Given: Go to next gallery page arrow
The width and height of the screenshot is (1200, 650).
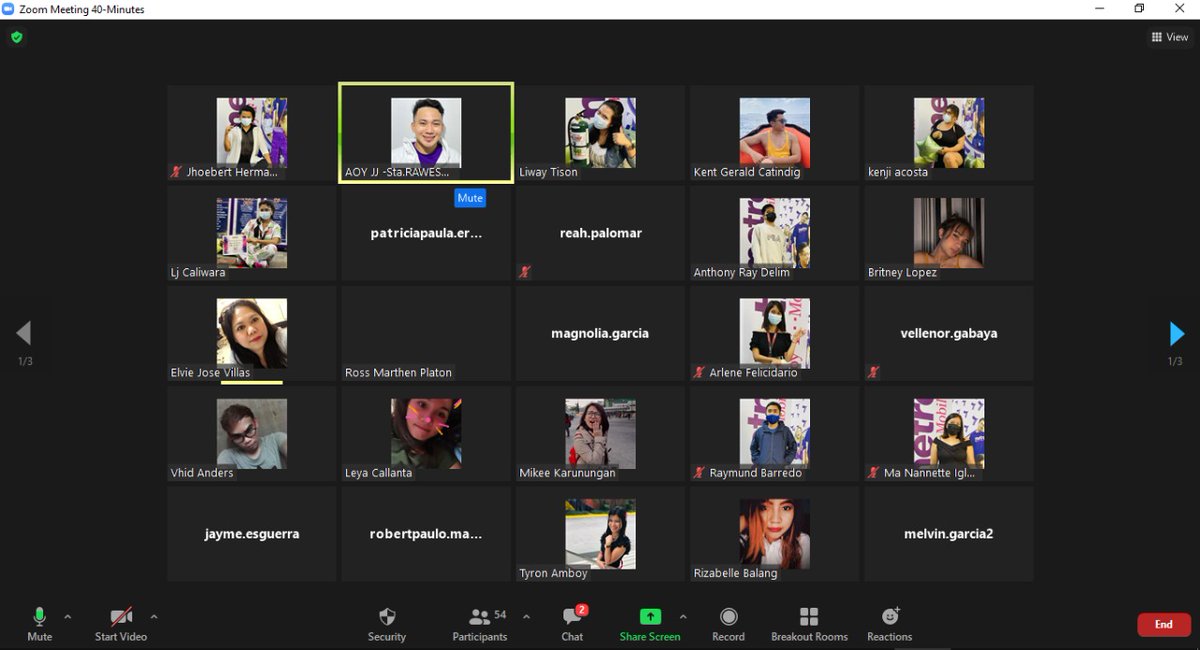Looking at the screenshot, I should (x=1177, y=333).
